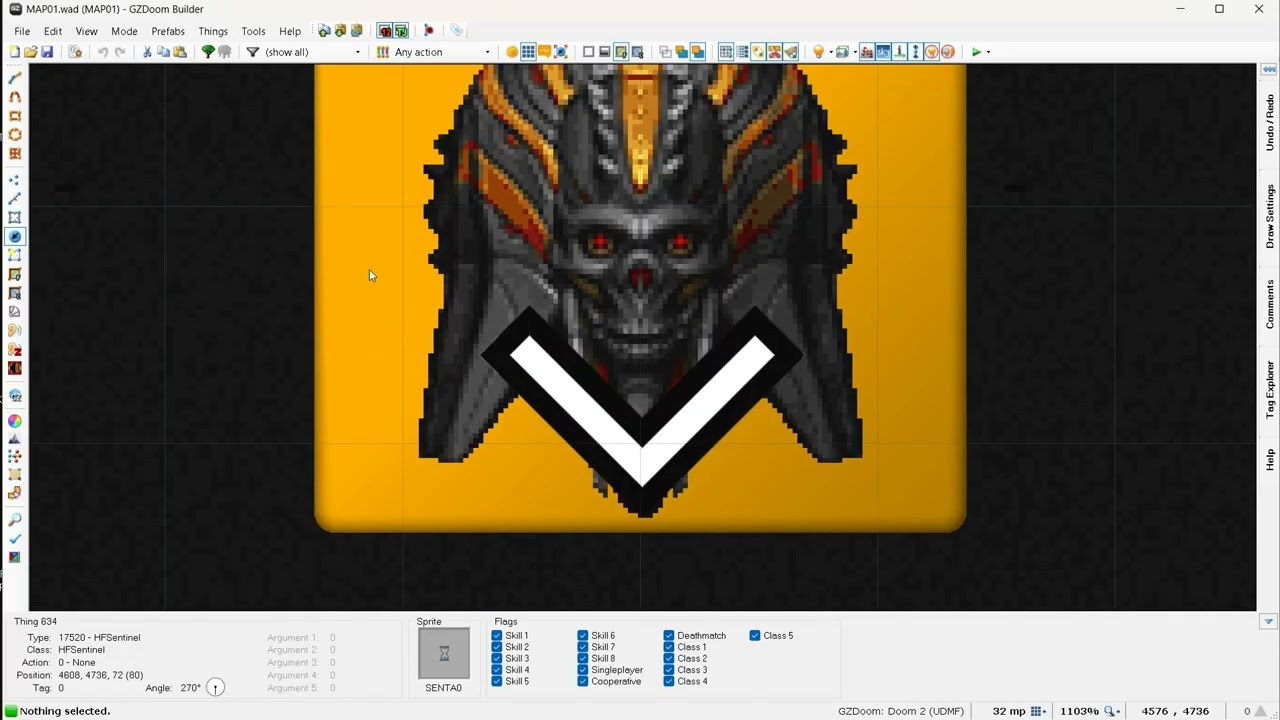The image size is (1280, 720).
Task: Select the Draw Curve tool
Action: (14, 97)
